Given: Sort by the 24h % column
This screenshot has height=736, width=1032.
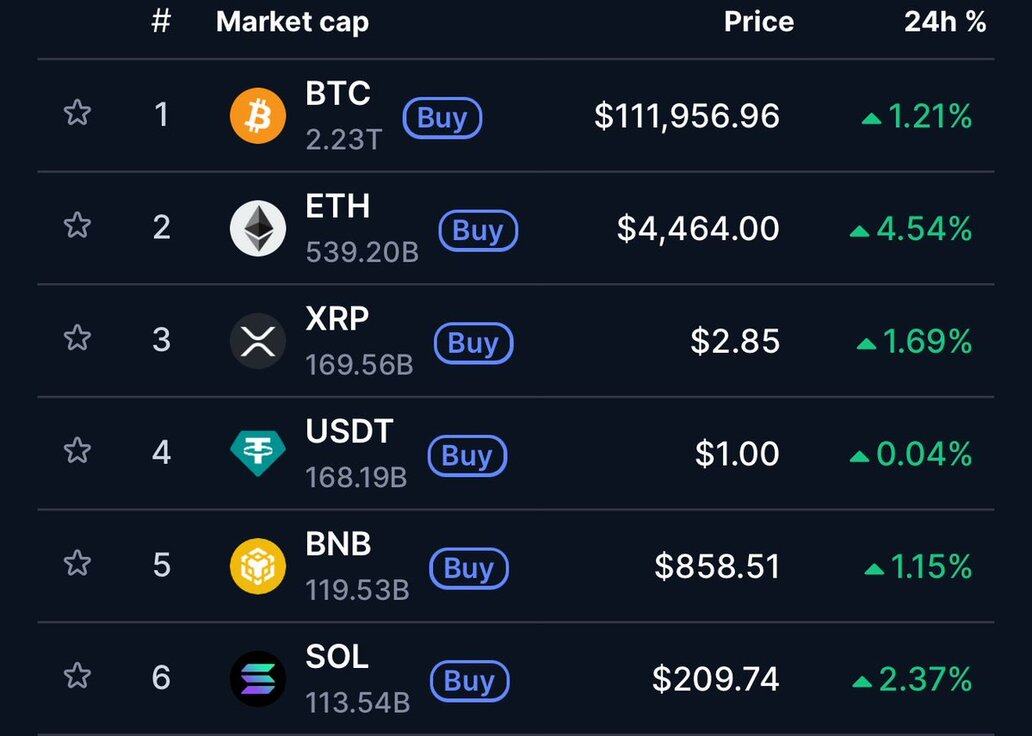Looking at the screenshot, I should (x=945, y=22).
